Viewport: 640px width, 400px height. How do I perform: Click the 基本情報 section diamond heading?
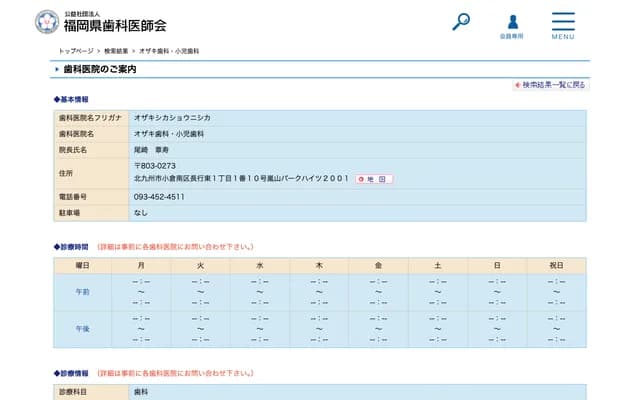click(x=71, y=100)
